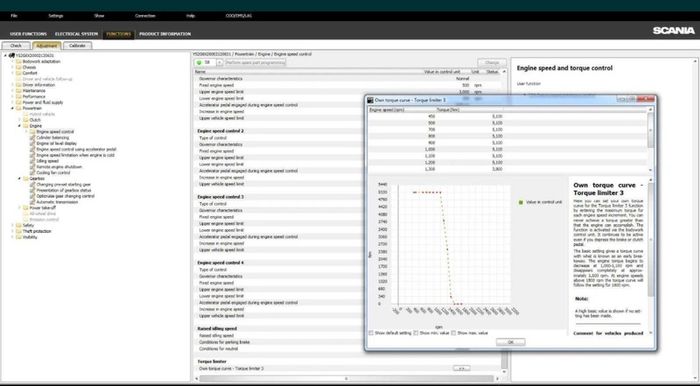
Task: Click Driver information folder icon
Action: click(x=19, y=85)
